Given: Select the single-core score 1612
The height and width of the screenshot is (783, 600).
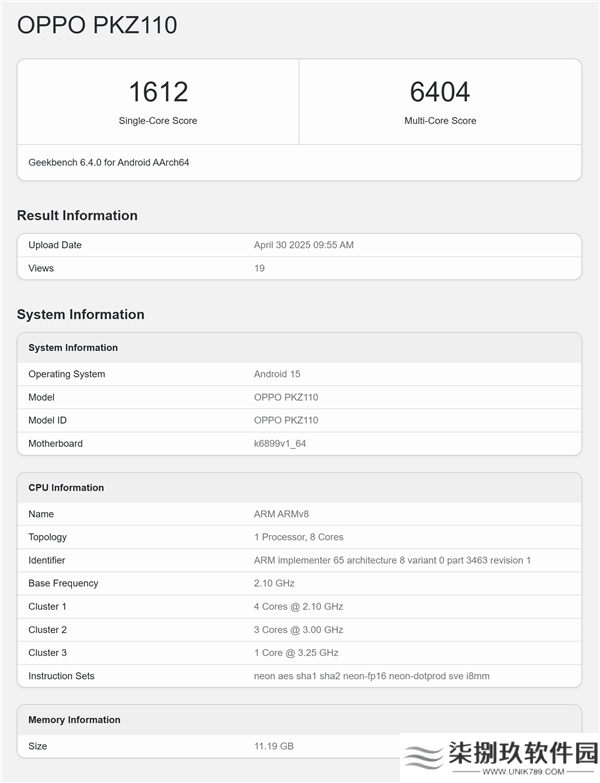Looking at the screenshot, I should click(158, 92).
